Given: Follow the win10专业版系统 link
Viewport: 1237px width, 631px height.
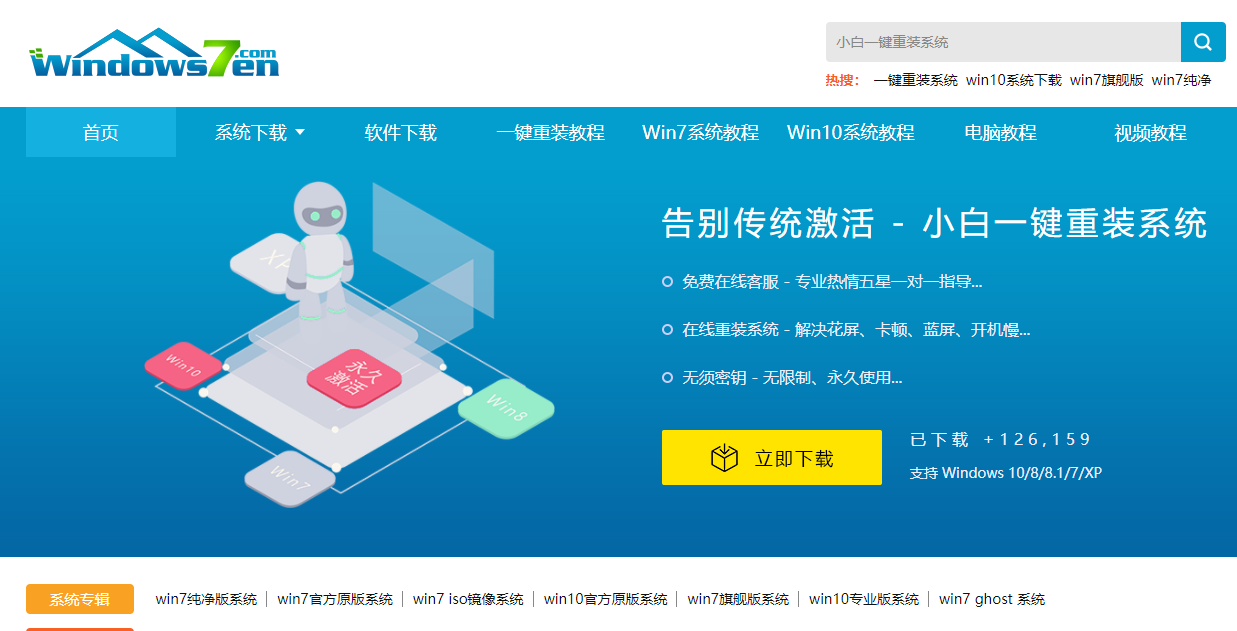Looking at the screenshot, I should coord(864,599).
